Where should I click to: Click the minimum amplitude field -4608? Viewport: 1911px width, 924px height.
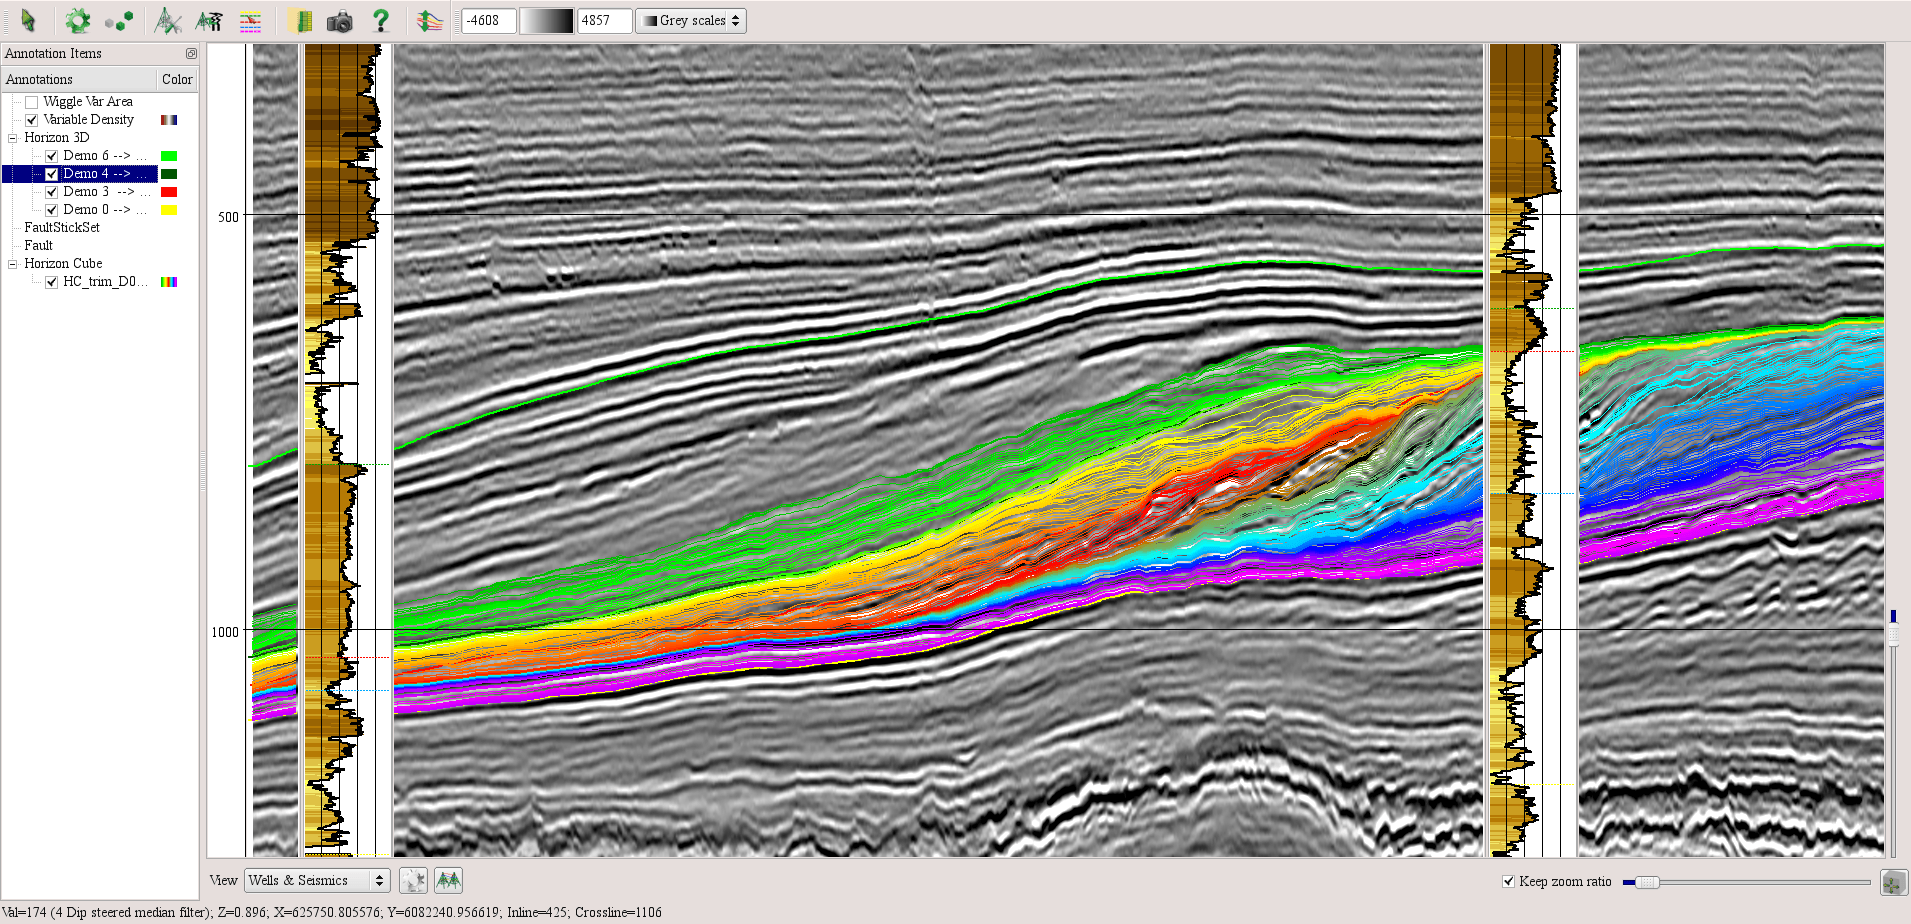489,21
